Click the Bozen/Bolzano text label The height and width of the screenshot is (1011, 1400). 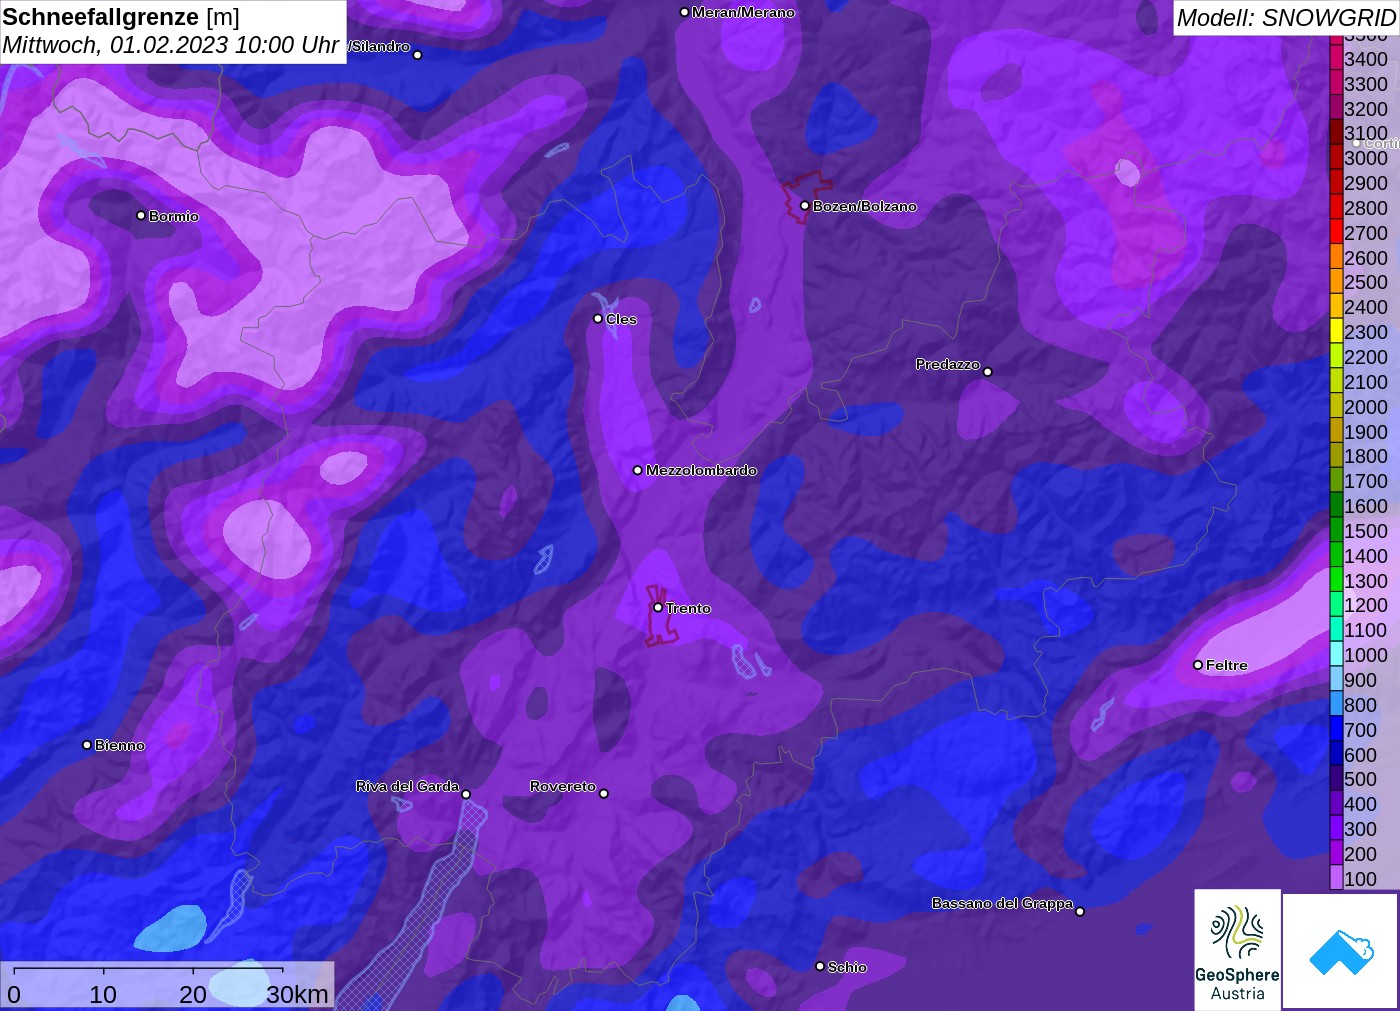pyautogui.click(x=864, y=206)
